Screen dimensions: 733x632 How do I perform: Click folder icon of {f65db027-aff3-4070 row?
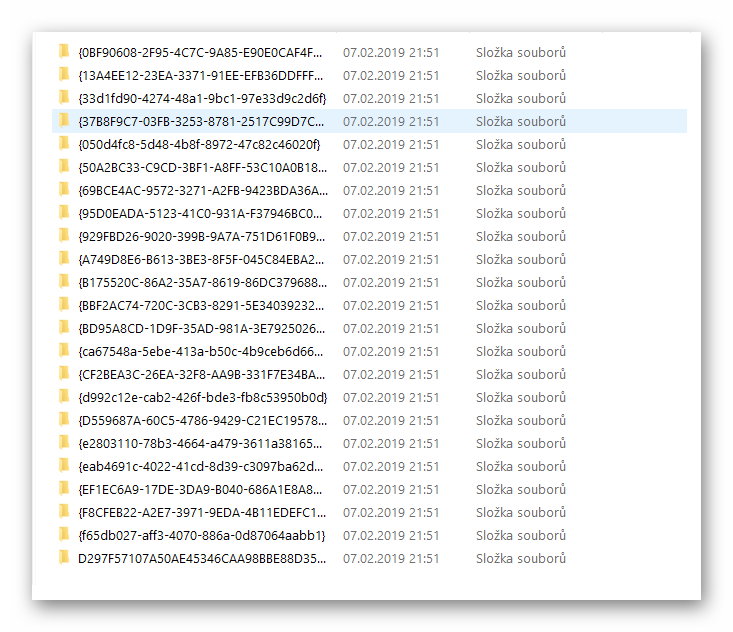(64, 534)
